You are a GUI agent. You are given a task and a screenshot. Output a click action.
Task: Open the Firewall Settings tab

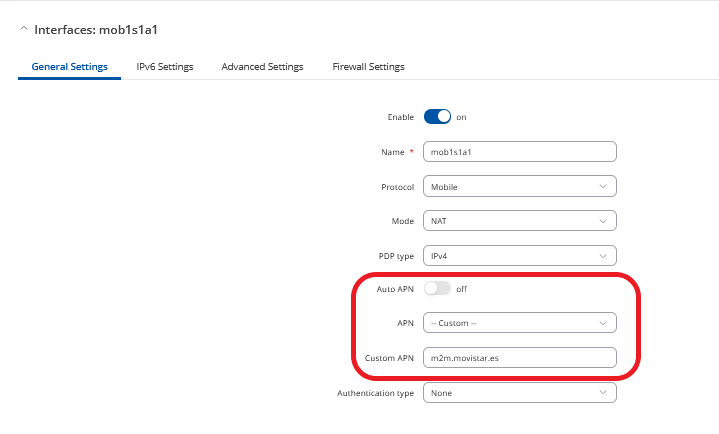pos(368,67)
